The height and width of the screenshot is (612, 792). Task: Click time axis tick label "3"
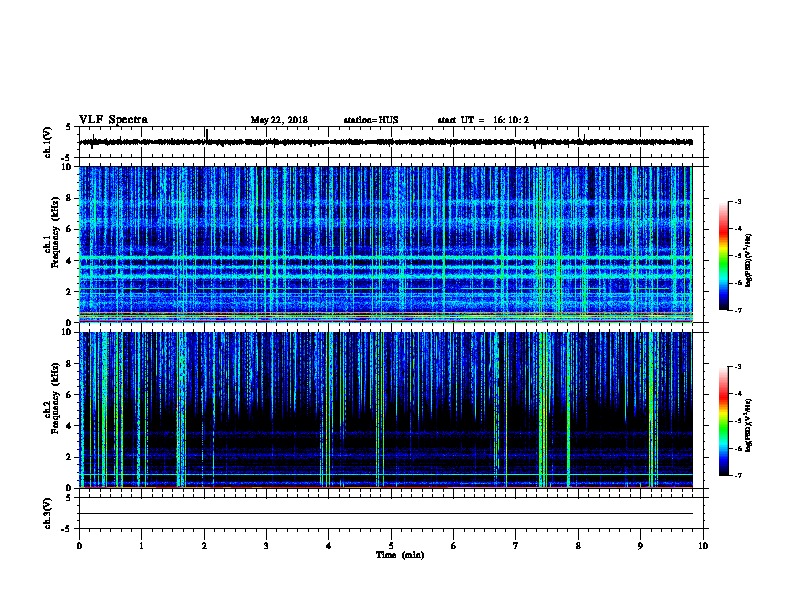[x=266, y=546]
